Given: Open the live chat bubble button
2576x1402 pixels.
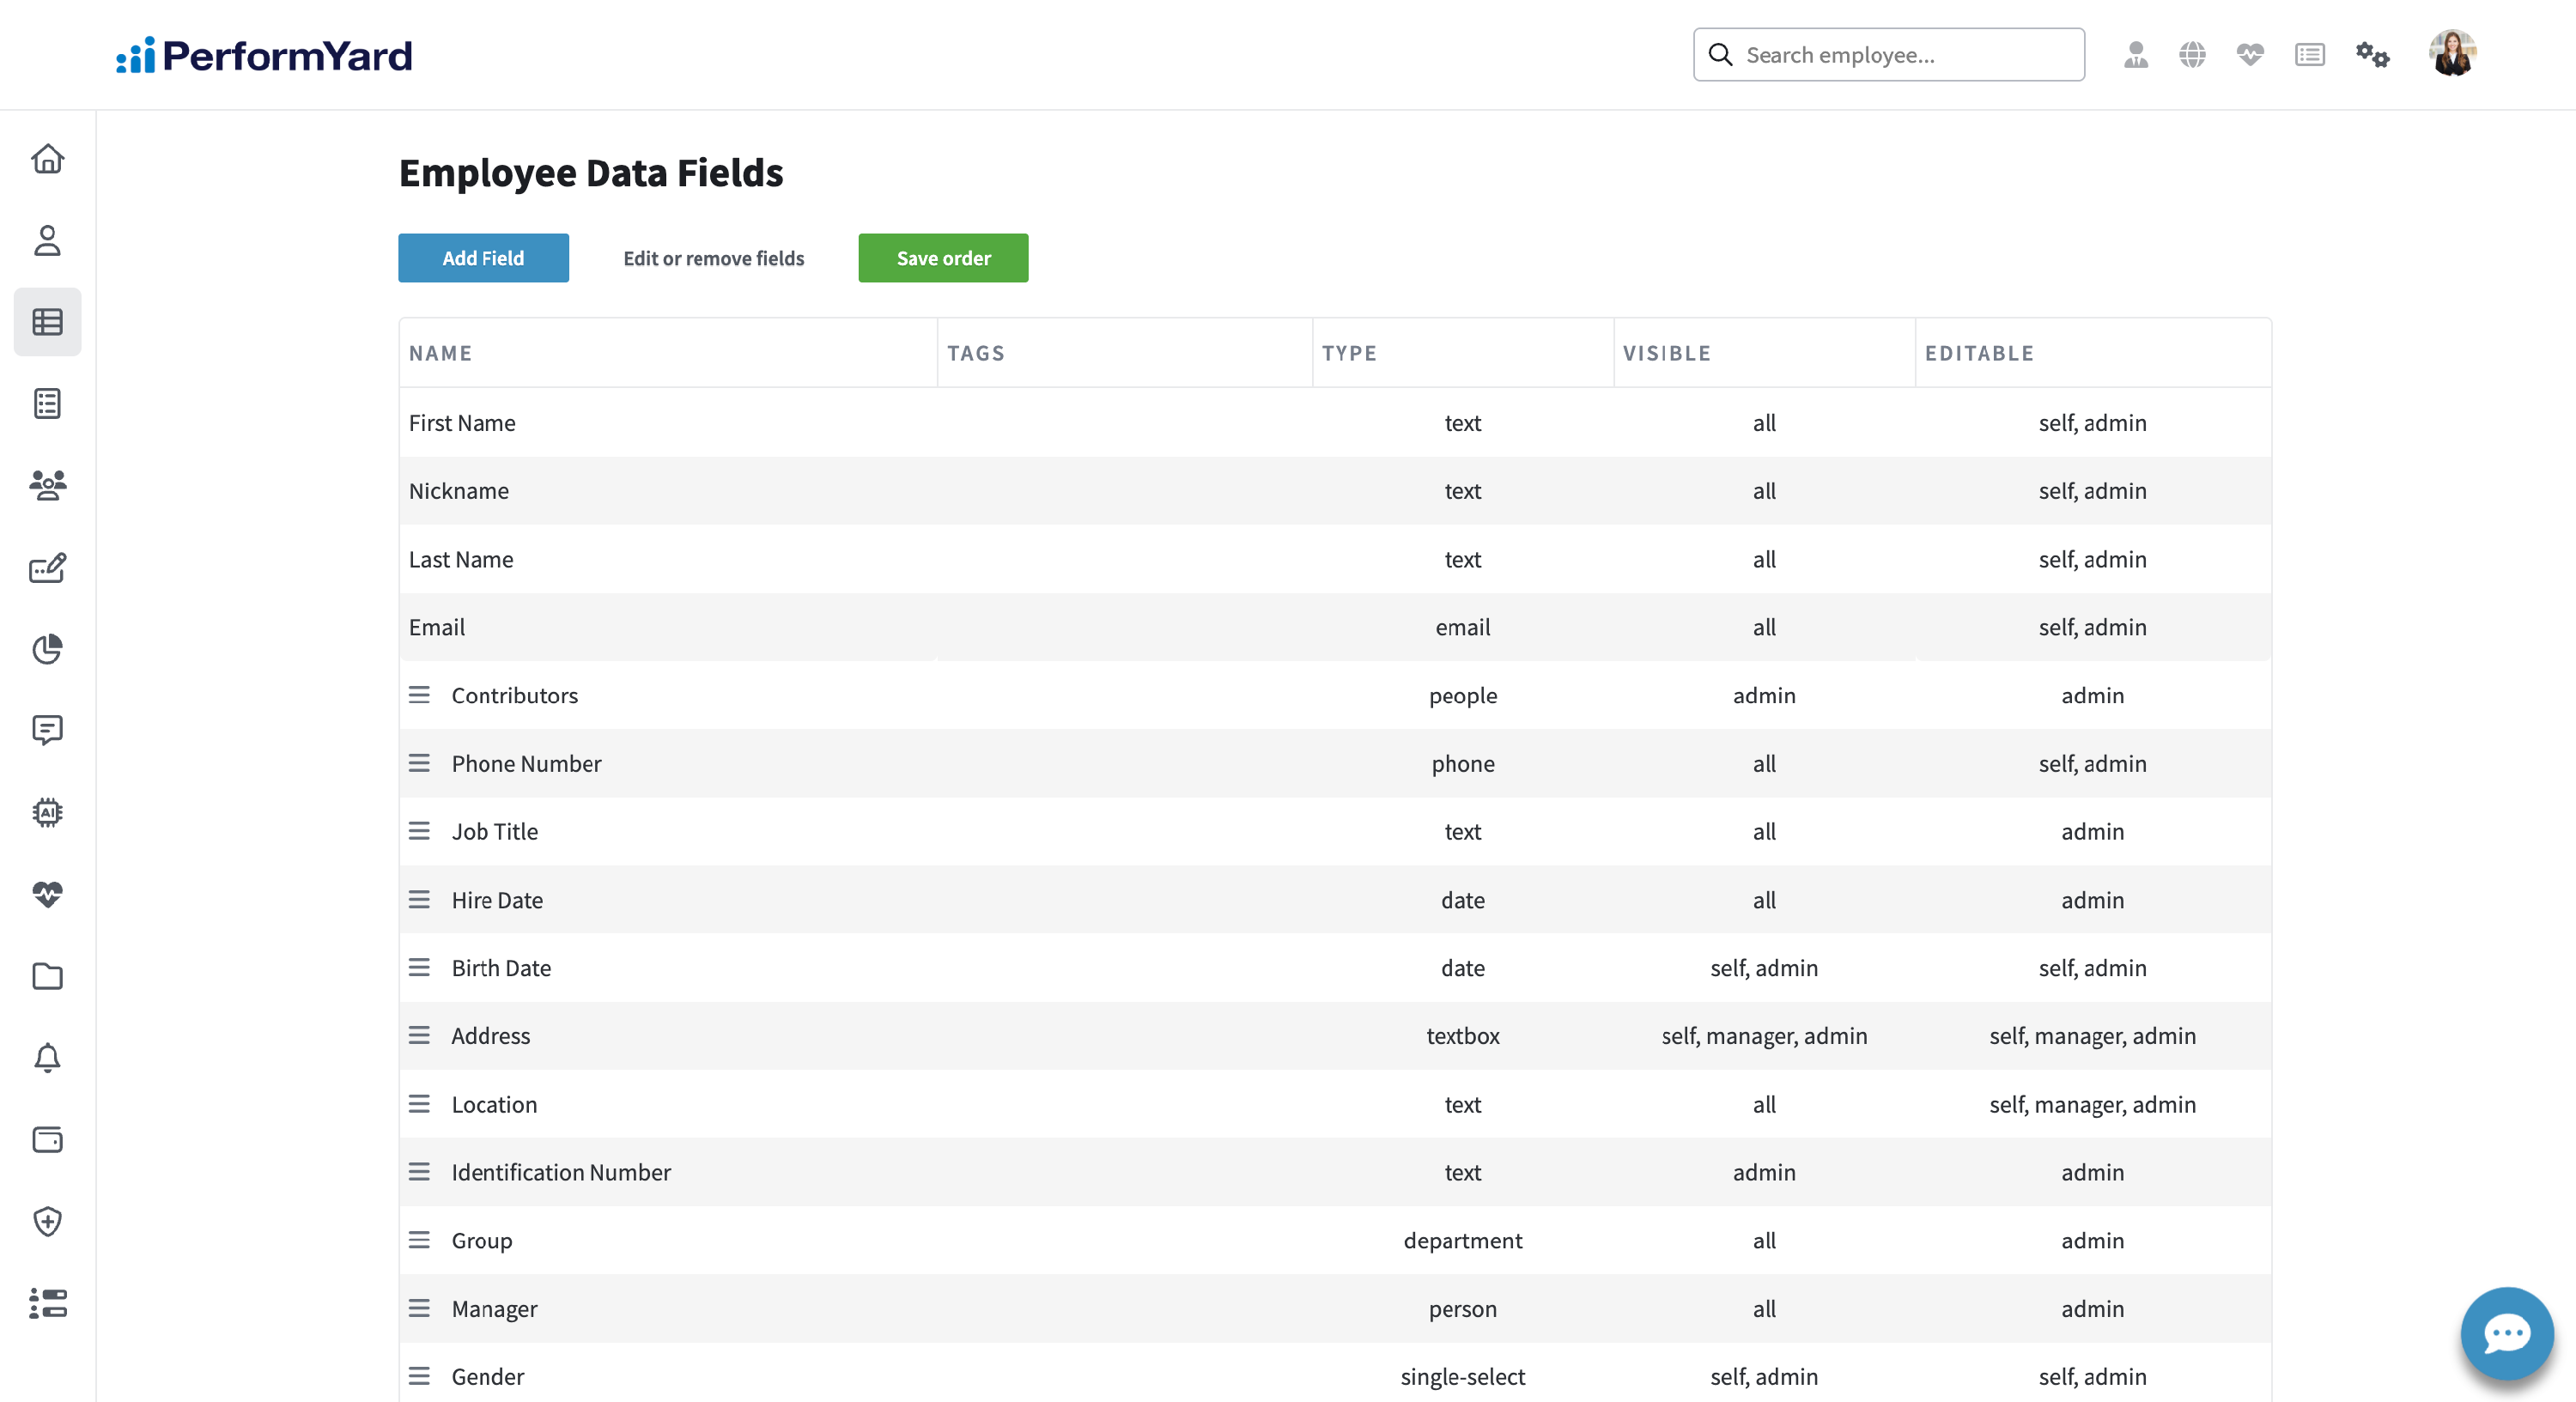Looking at the screenshot, I should pos(2506,1333).
